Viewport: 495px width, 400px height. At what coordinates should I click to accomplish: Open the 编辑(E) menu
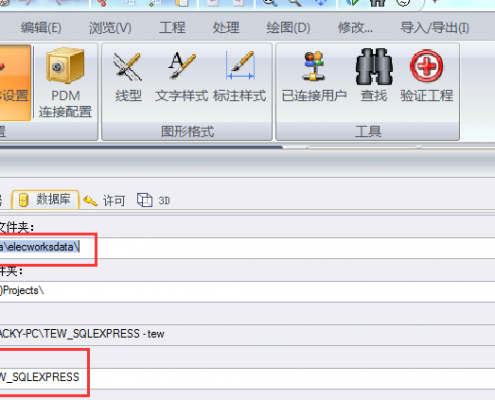tap(41, 28)
